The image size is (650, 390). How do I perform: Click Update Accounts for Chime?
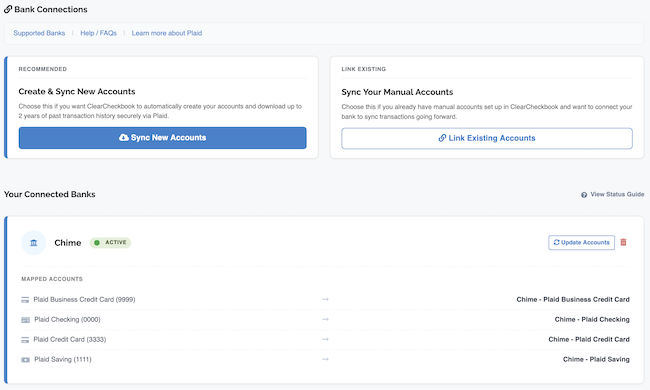(x=581, y=242)
